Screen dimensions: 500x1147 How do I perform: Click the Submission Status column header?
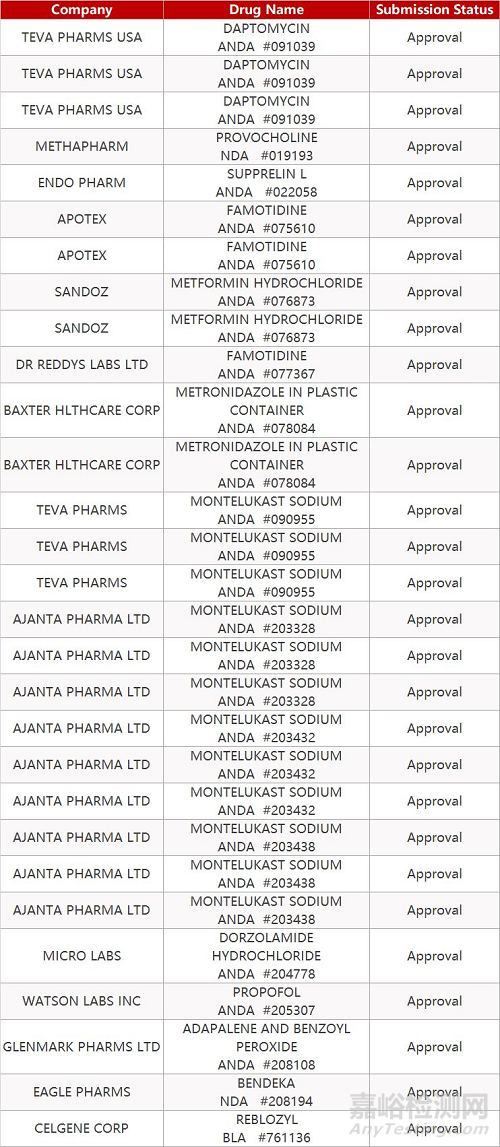(x=434, y=10)
